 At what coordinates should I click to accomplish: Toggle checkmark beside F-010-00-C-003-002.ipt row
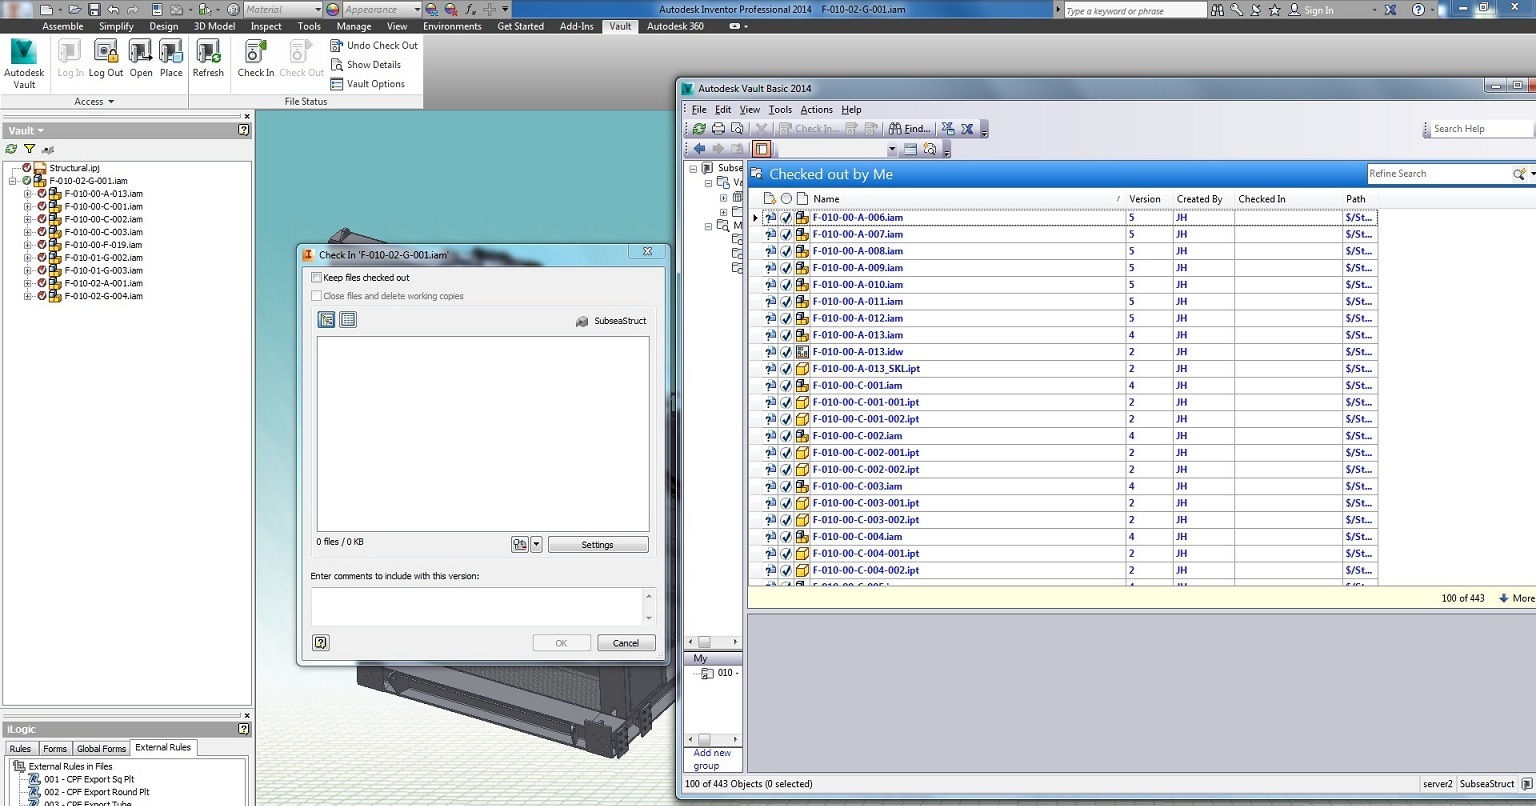tap(786, 519)
